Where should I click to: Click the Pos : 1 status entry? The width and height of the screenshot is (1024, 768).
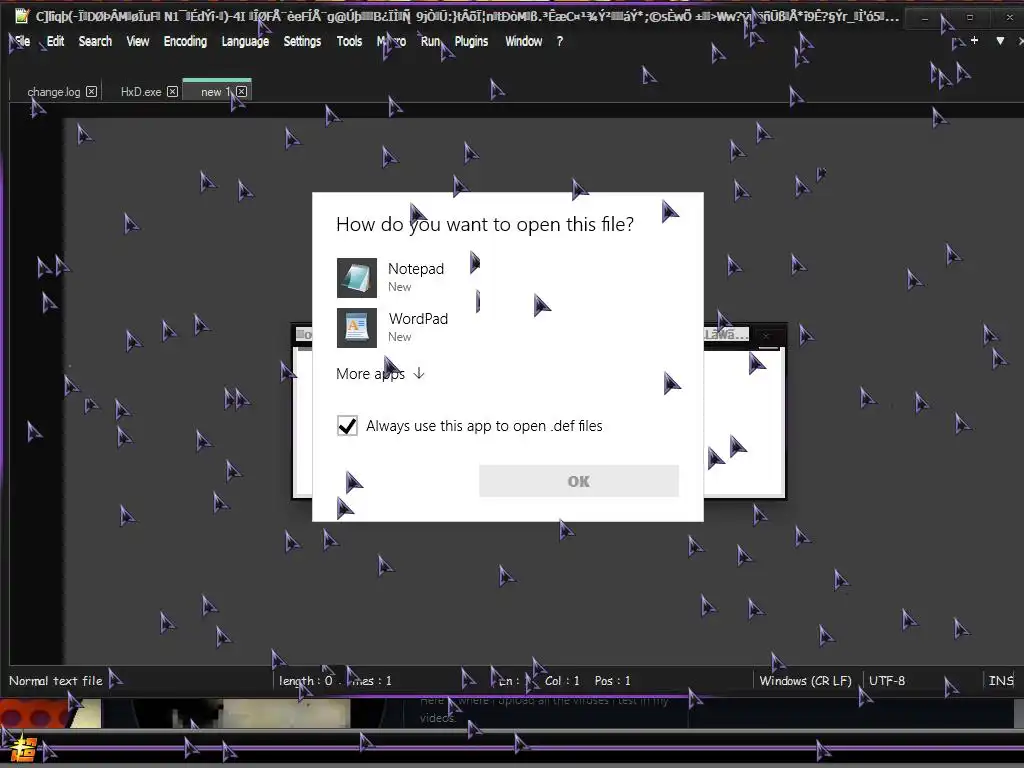[x=613, y=680]
